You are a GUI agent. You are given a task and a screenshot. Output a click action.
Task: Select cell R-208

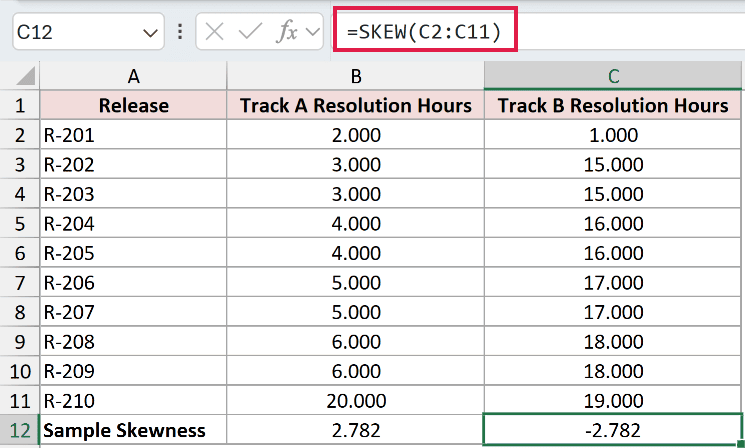133,342
